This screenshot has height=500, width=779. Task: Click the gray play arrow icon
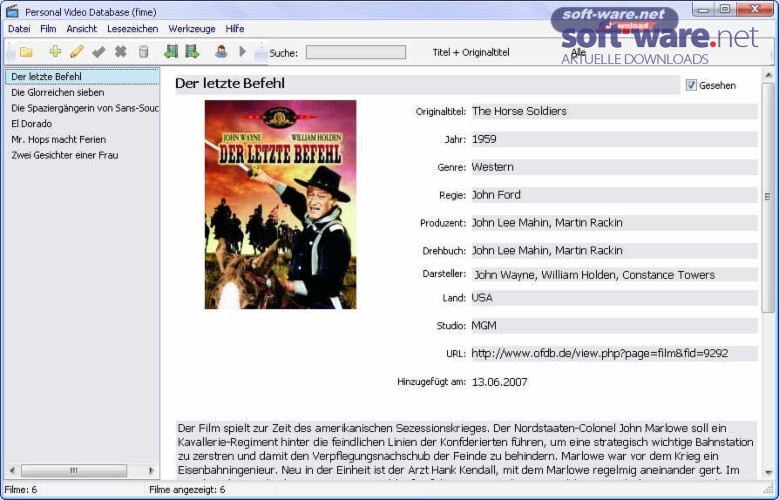click(242, 51)
